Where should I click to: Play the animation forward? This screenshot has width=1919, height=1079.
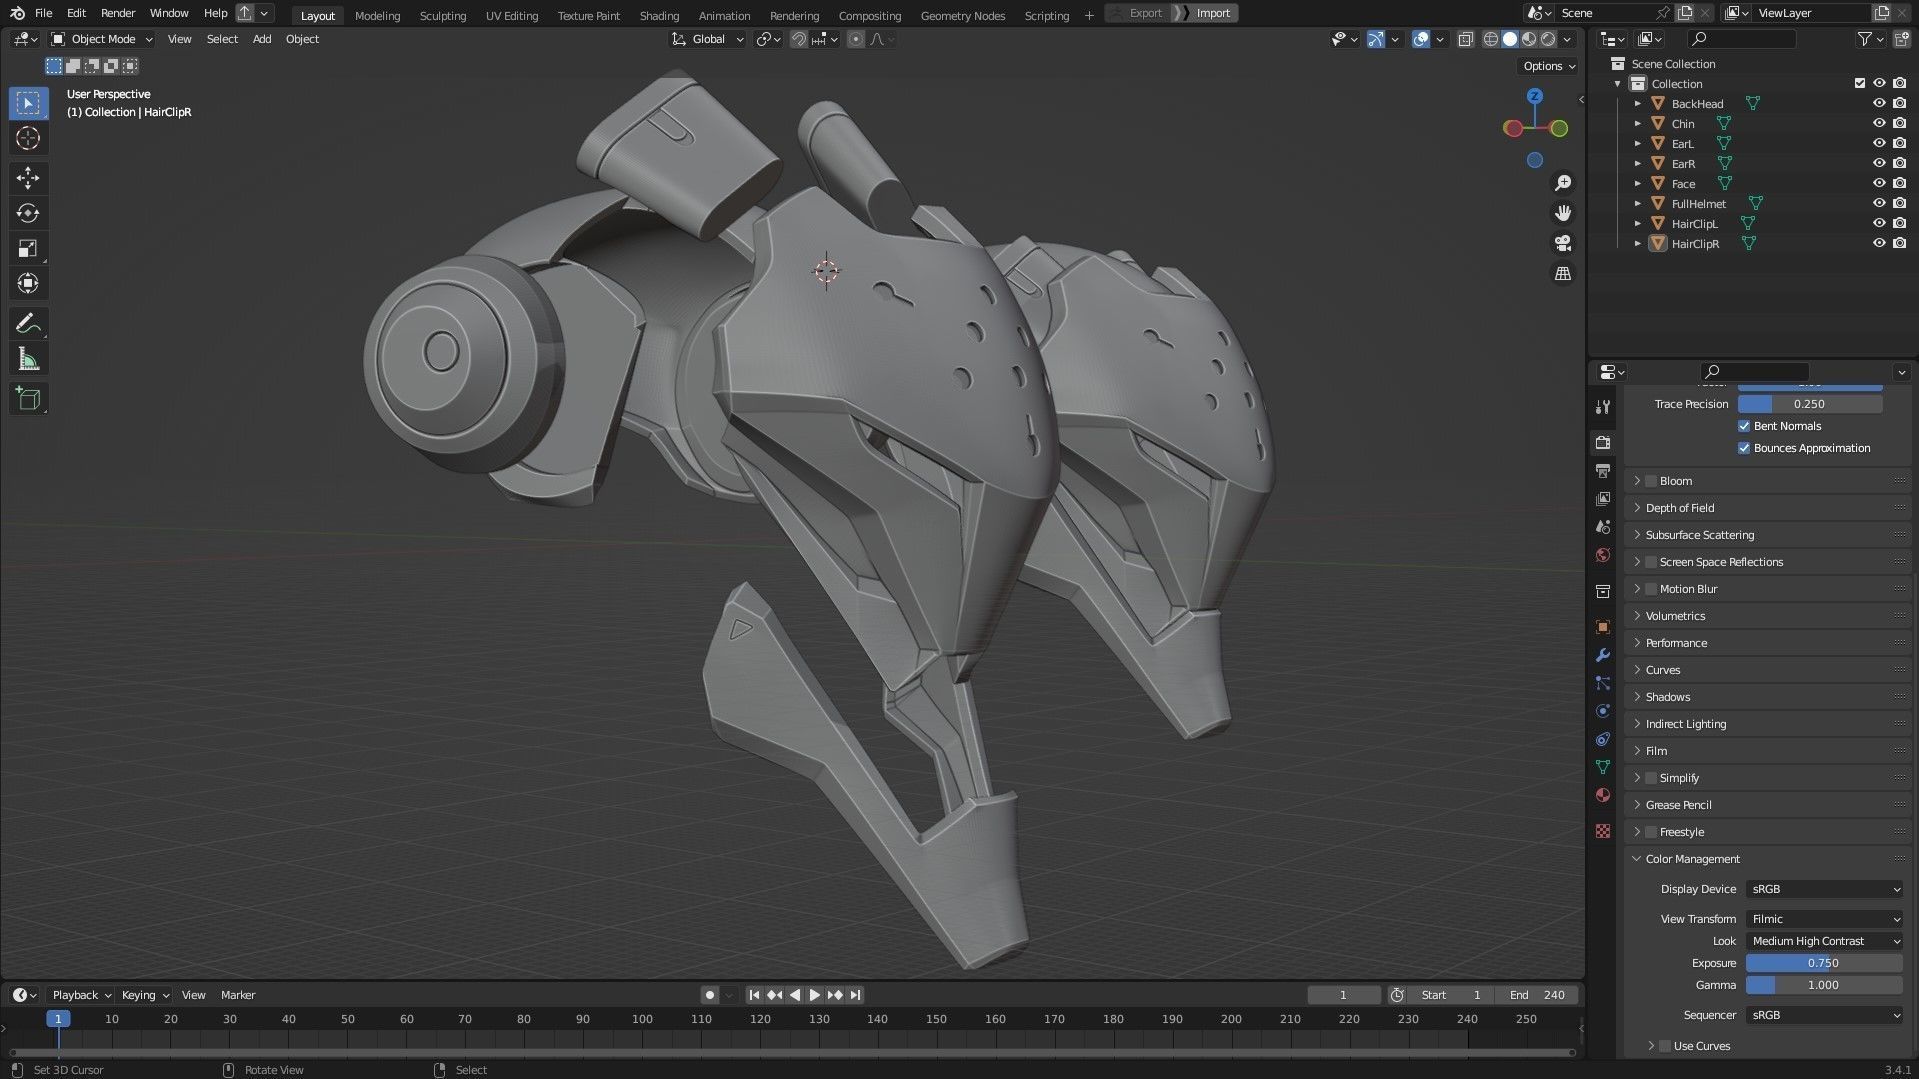(x=814, y=995)
